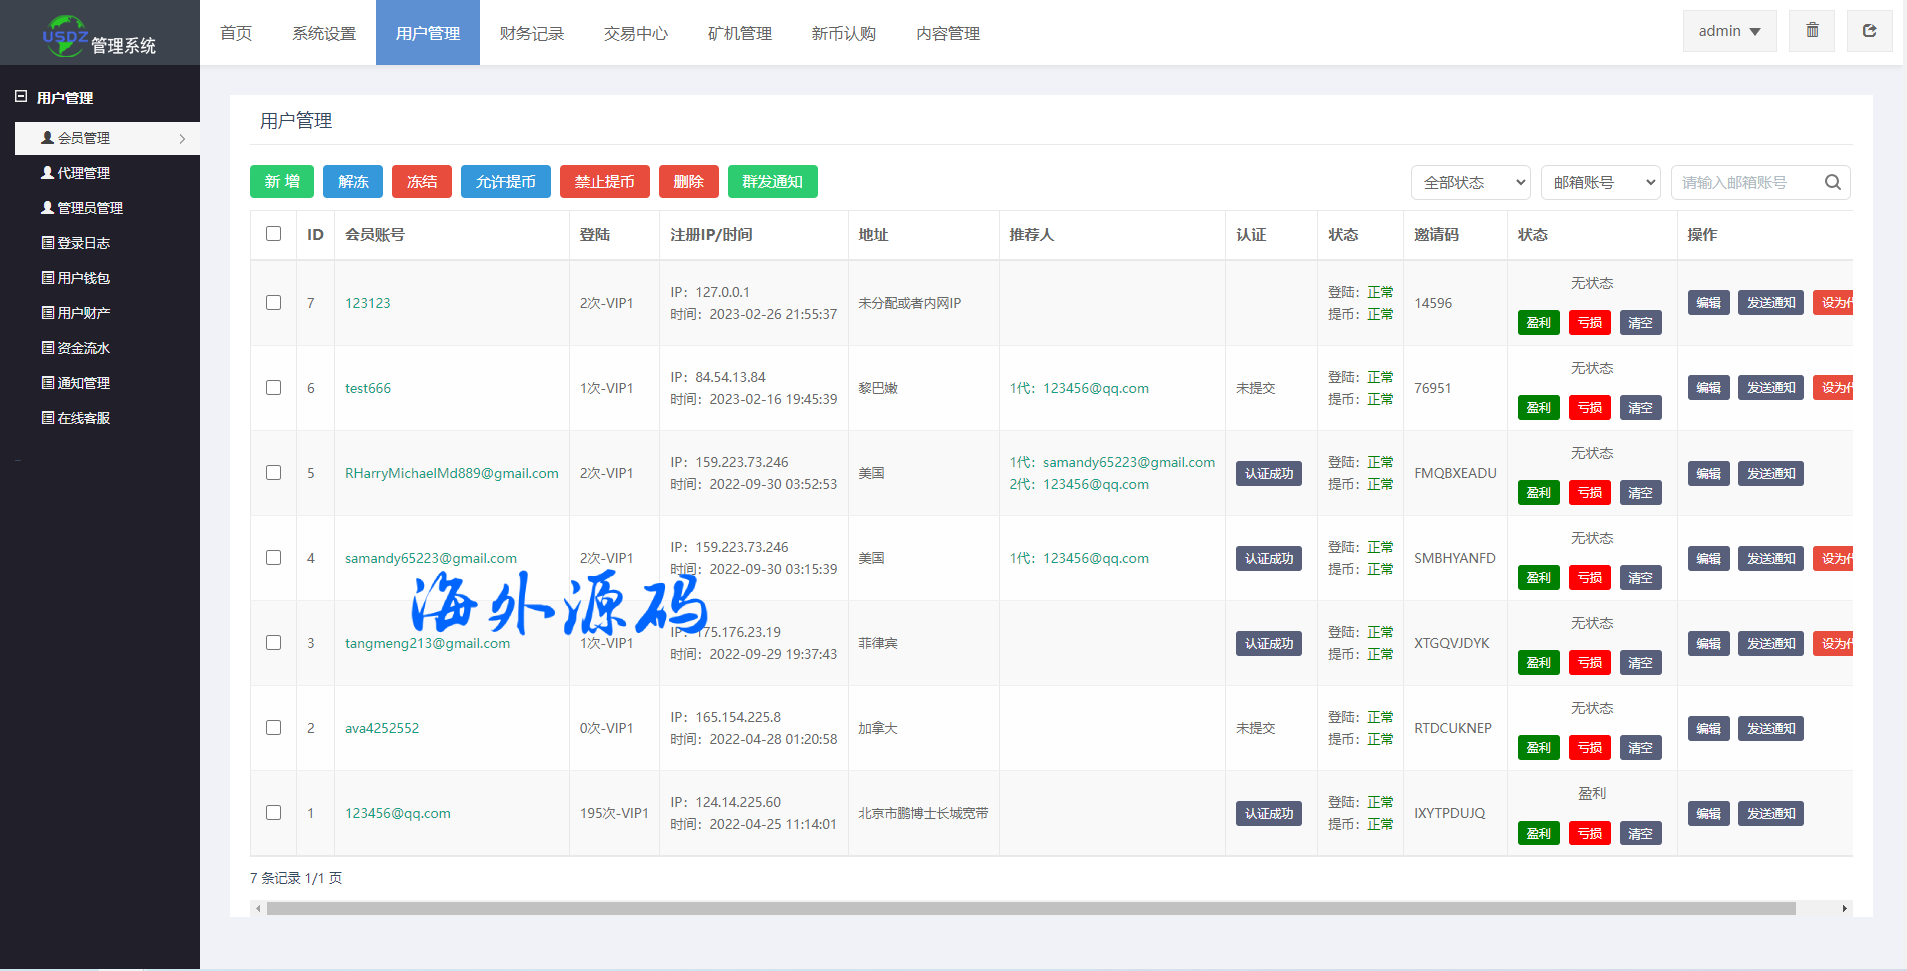Image resolution: width=1907 pixels, height=971 pixels.
Task: Check the box for member 123123
Action: click(273, 303)
